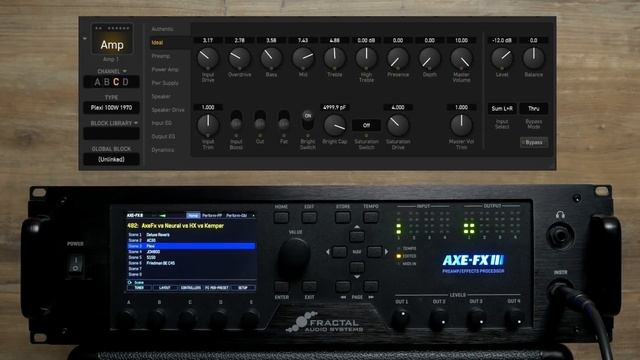The width and height of the screenshot is (640, 360).
Task: Open the amp TYPE selector Plexi 100W 1970
Action: (111, 108)
